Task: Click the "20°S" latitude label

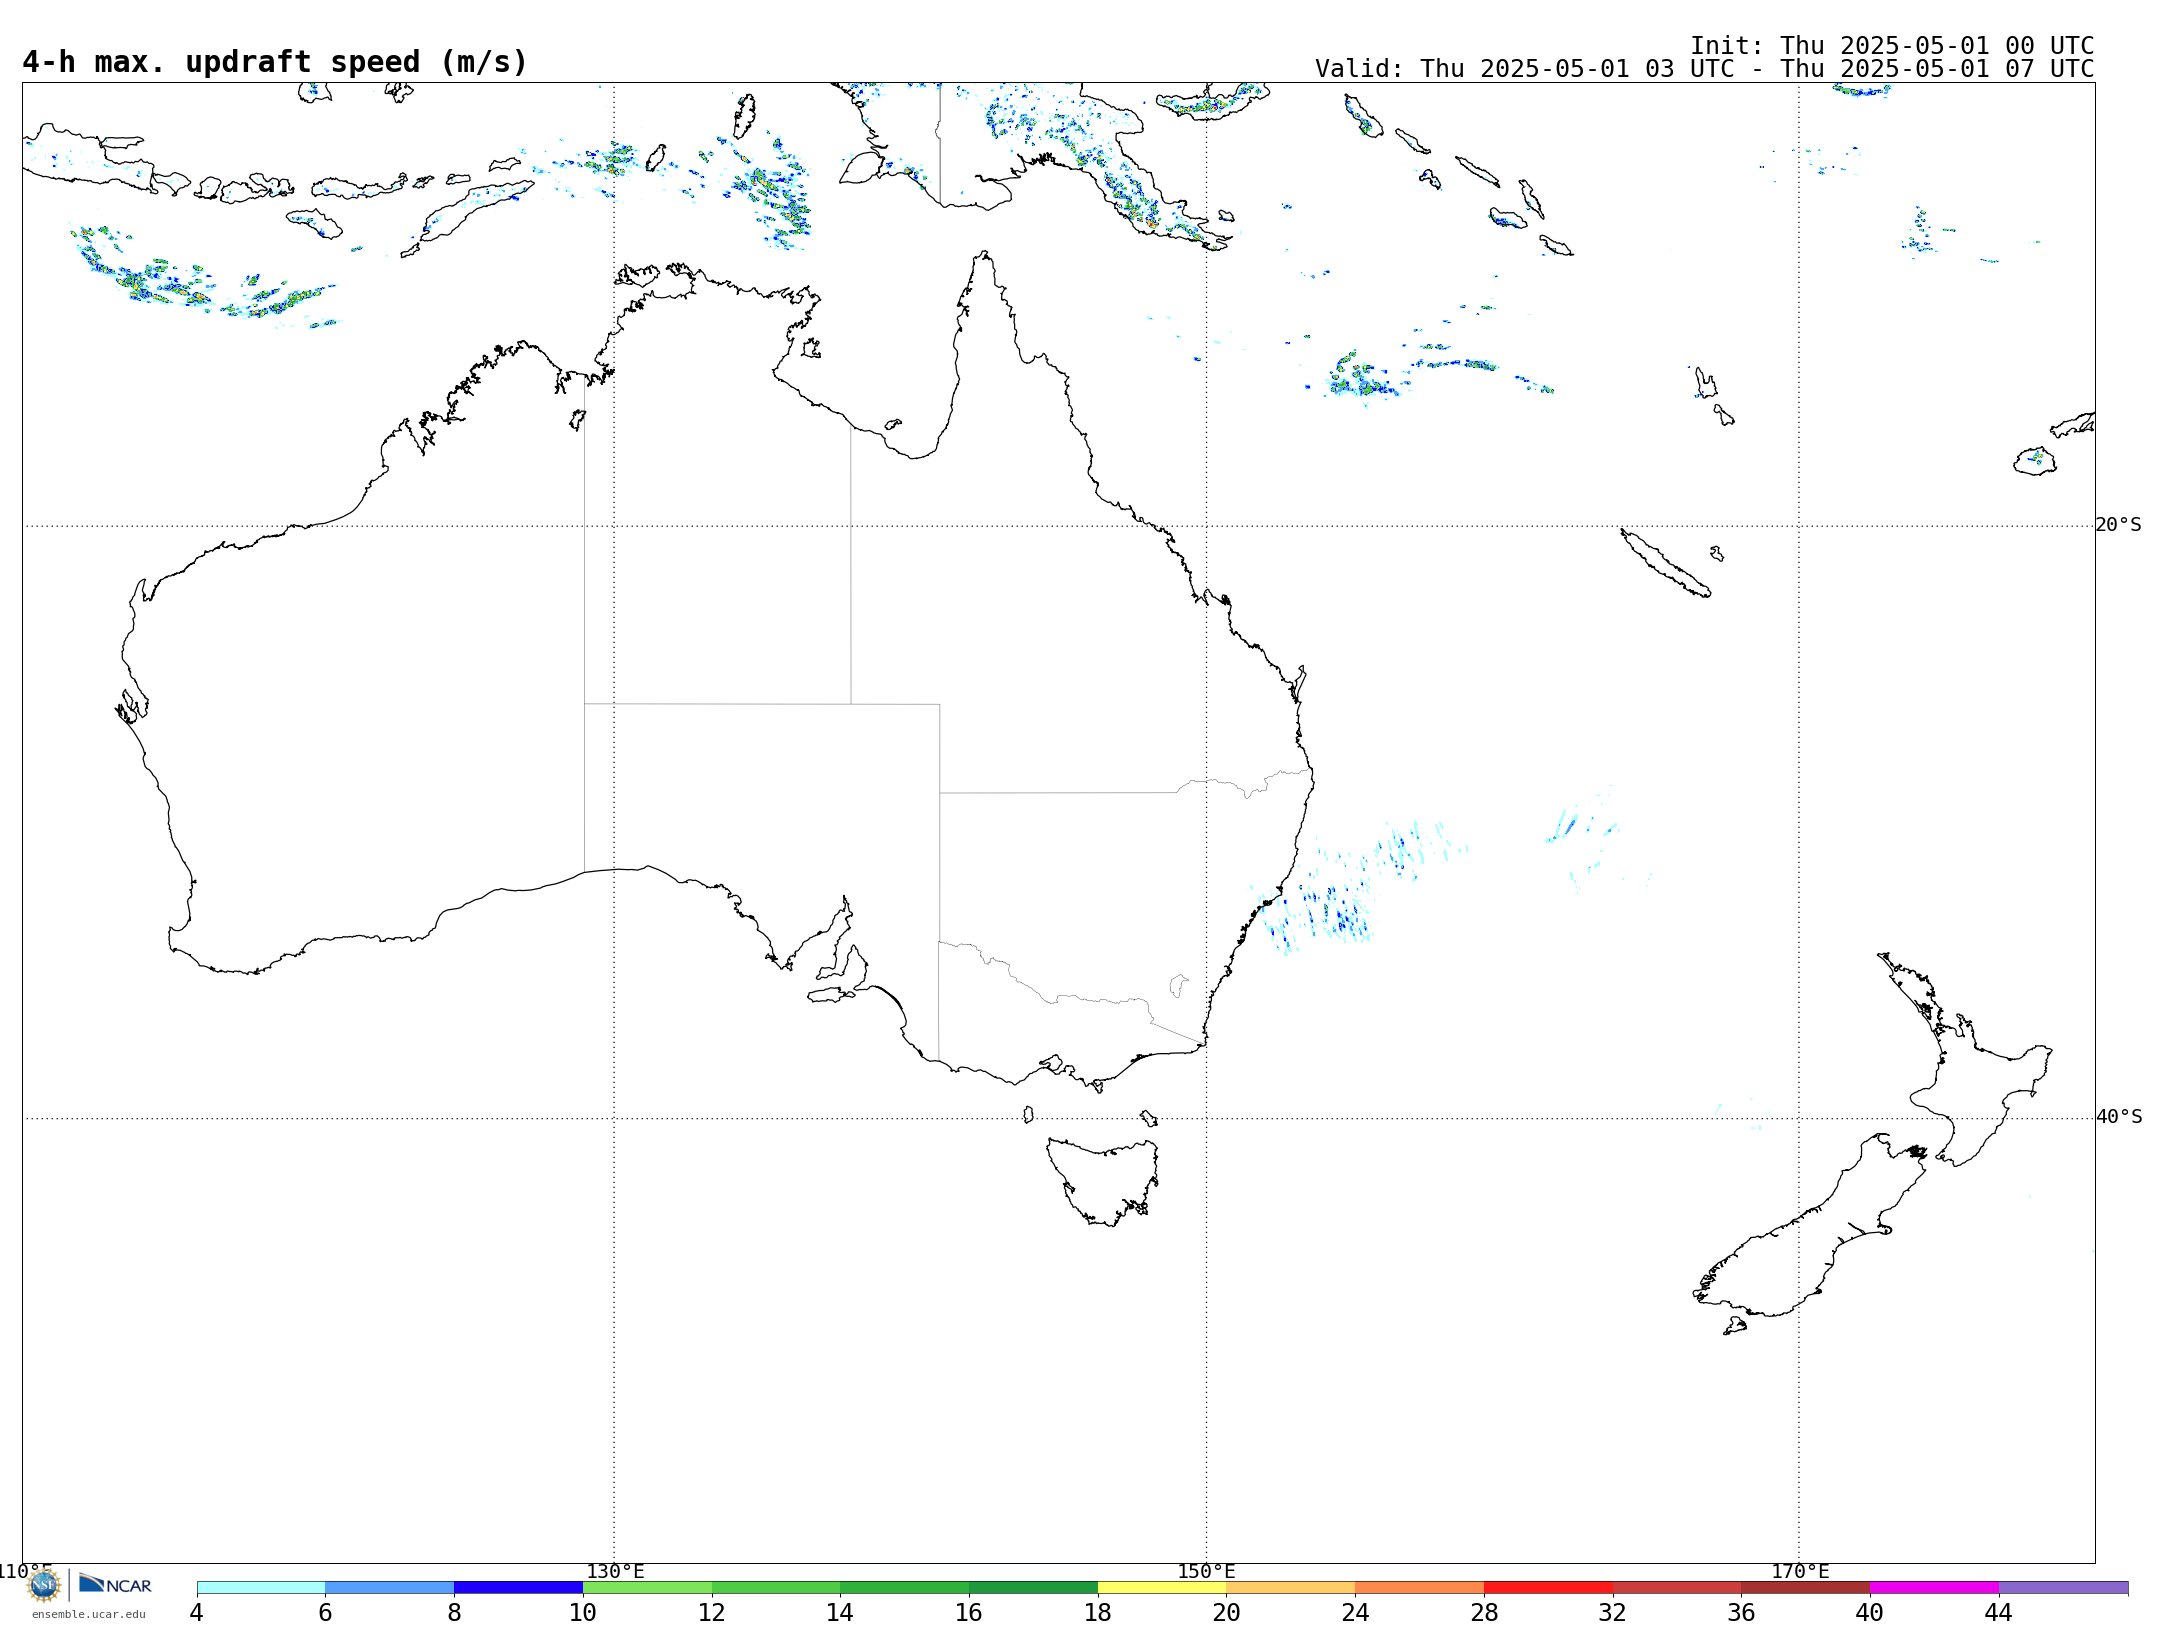Action: 2118,525
